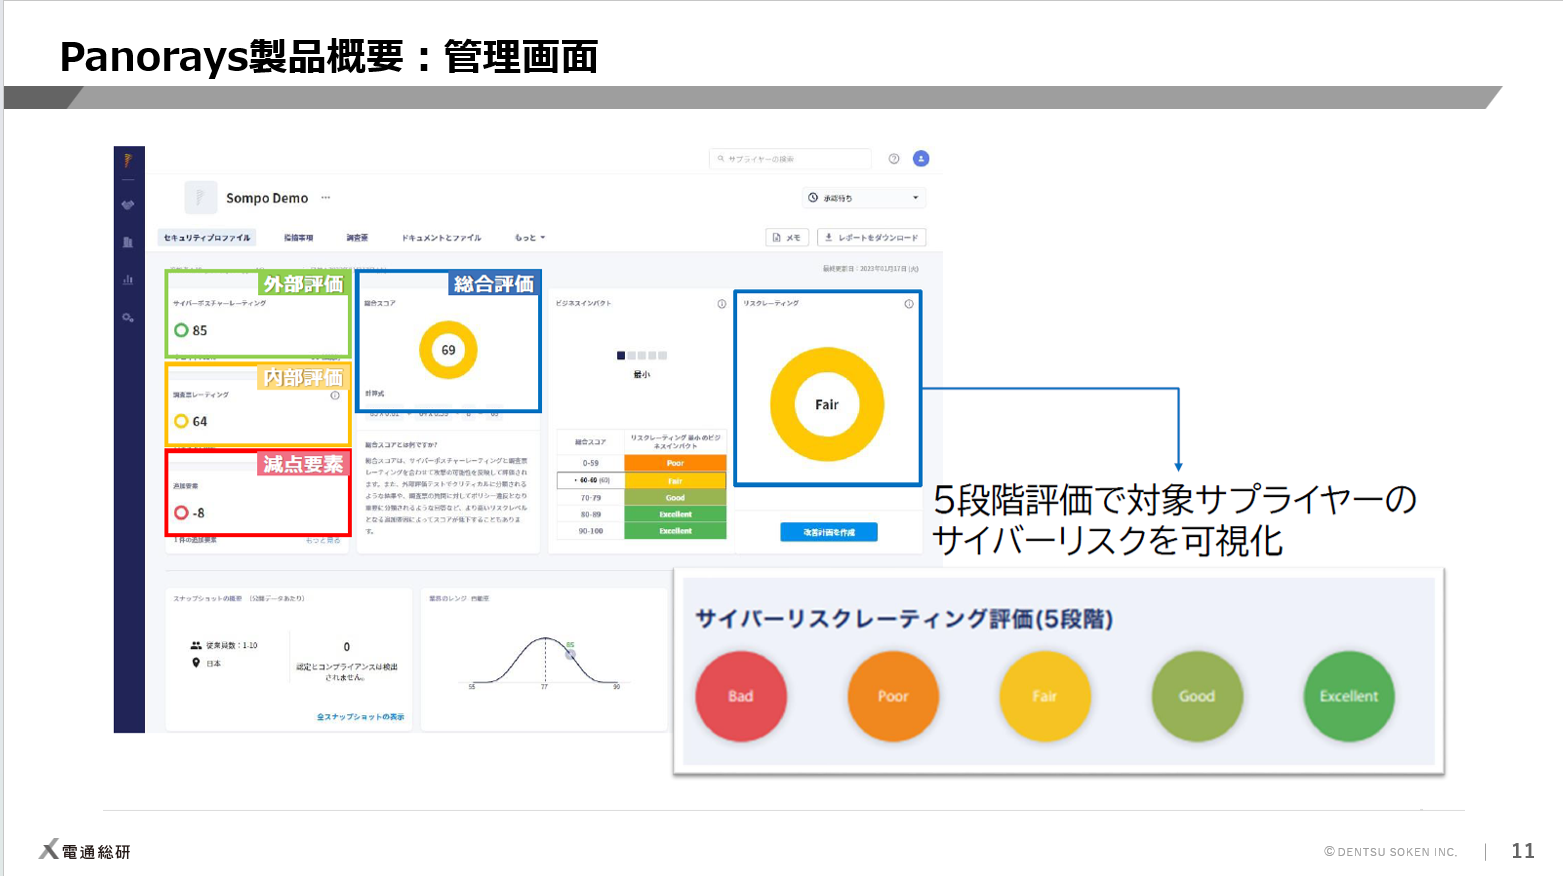Click the Panorays logo in the sidebar
1563x876 pixels.
[x=127, y=157]
